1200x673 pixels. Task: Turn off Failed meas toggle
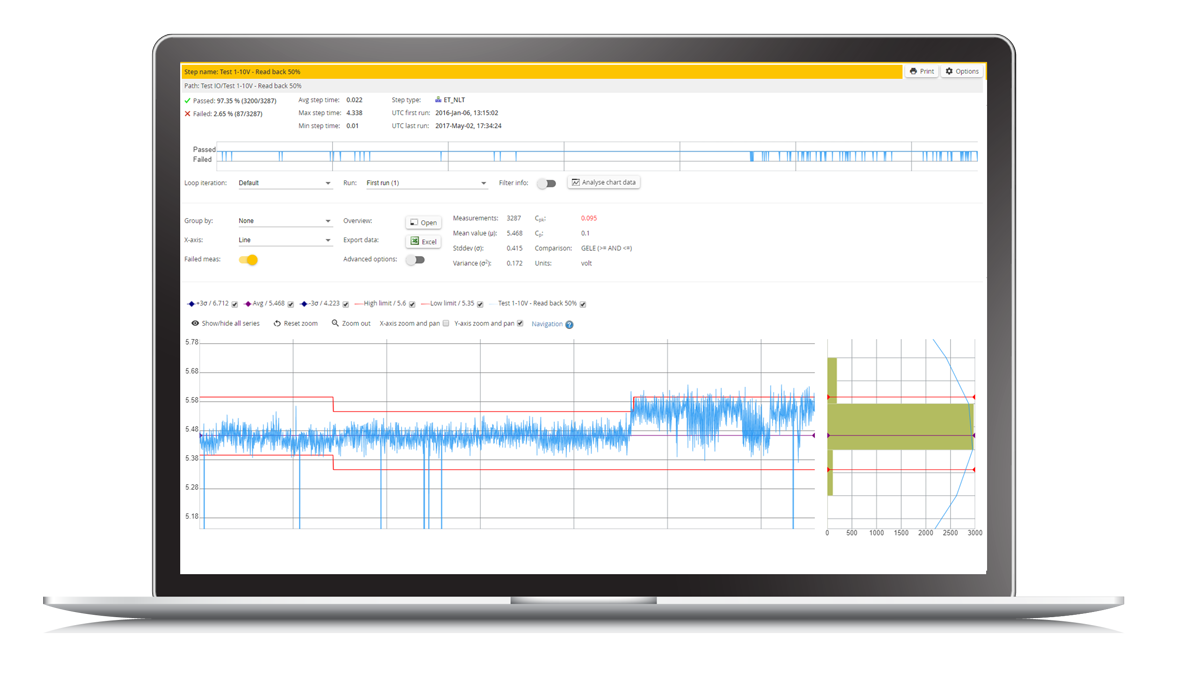click(x=248, y=260)
